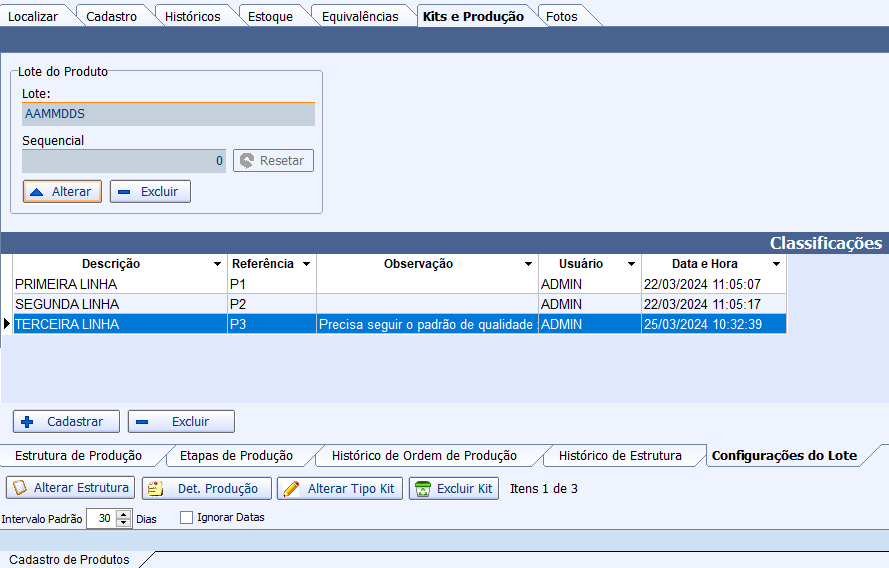Expand the Data e Hora column filter
The image size is (889, 568).
[776, 265]
